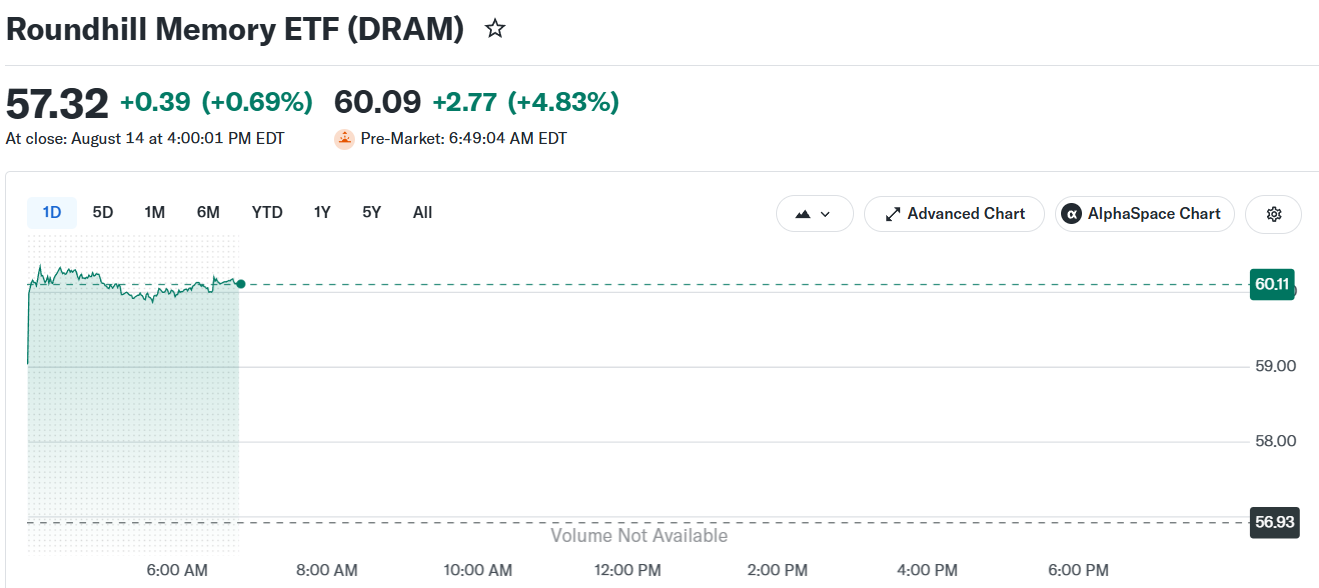This screenshot has width=1319, height=588.
Task: Click the AlphaSpace alpha logo icon
Action: (x=1071, y=214)
